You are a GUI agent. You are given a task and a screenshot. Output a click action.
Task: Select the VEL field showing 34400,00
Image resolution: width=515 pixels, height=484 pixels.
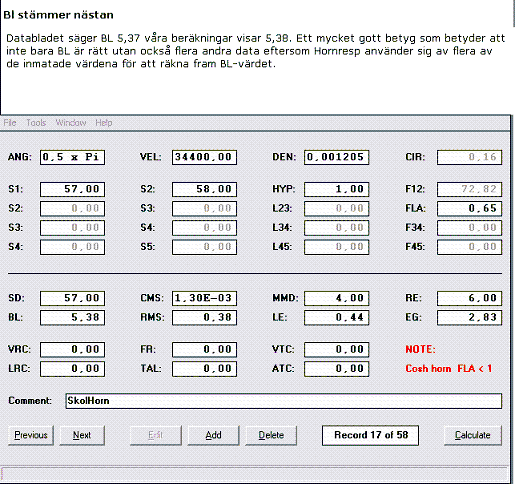point(204,157)
